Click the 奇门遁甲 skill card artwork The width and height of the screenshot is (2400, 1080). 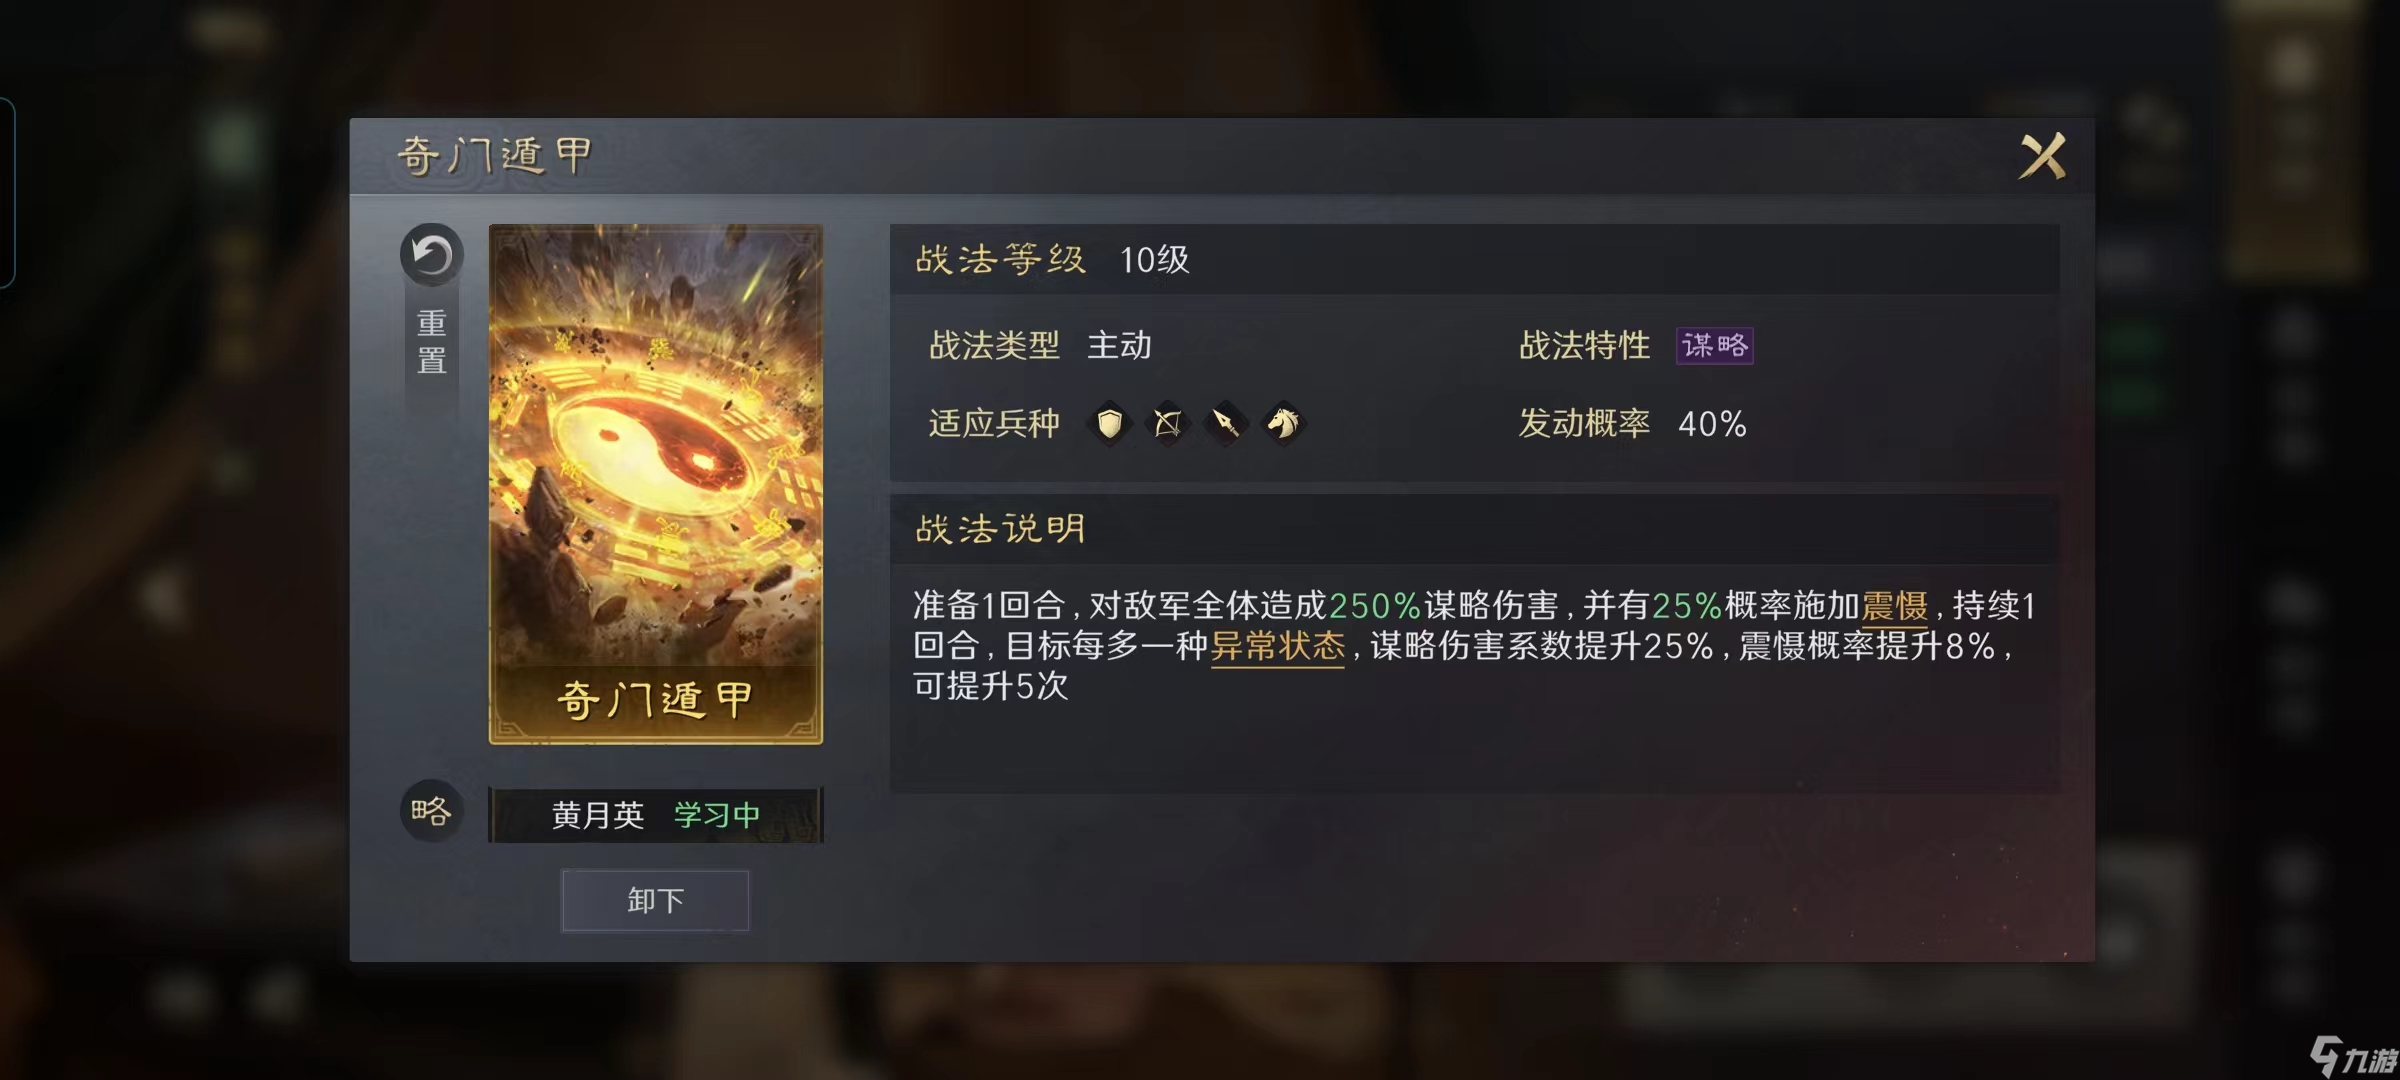point(656,484)
